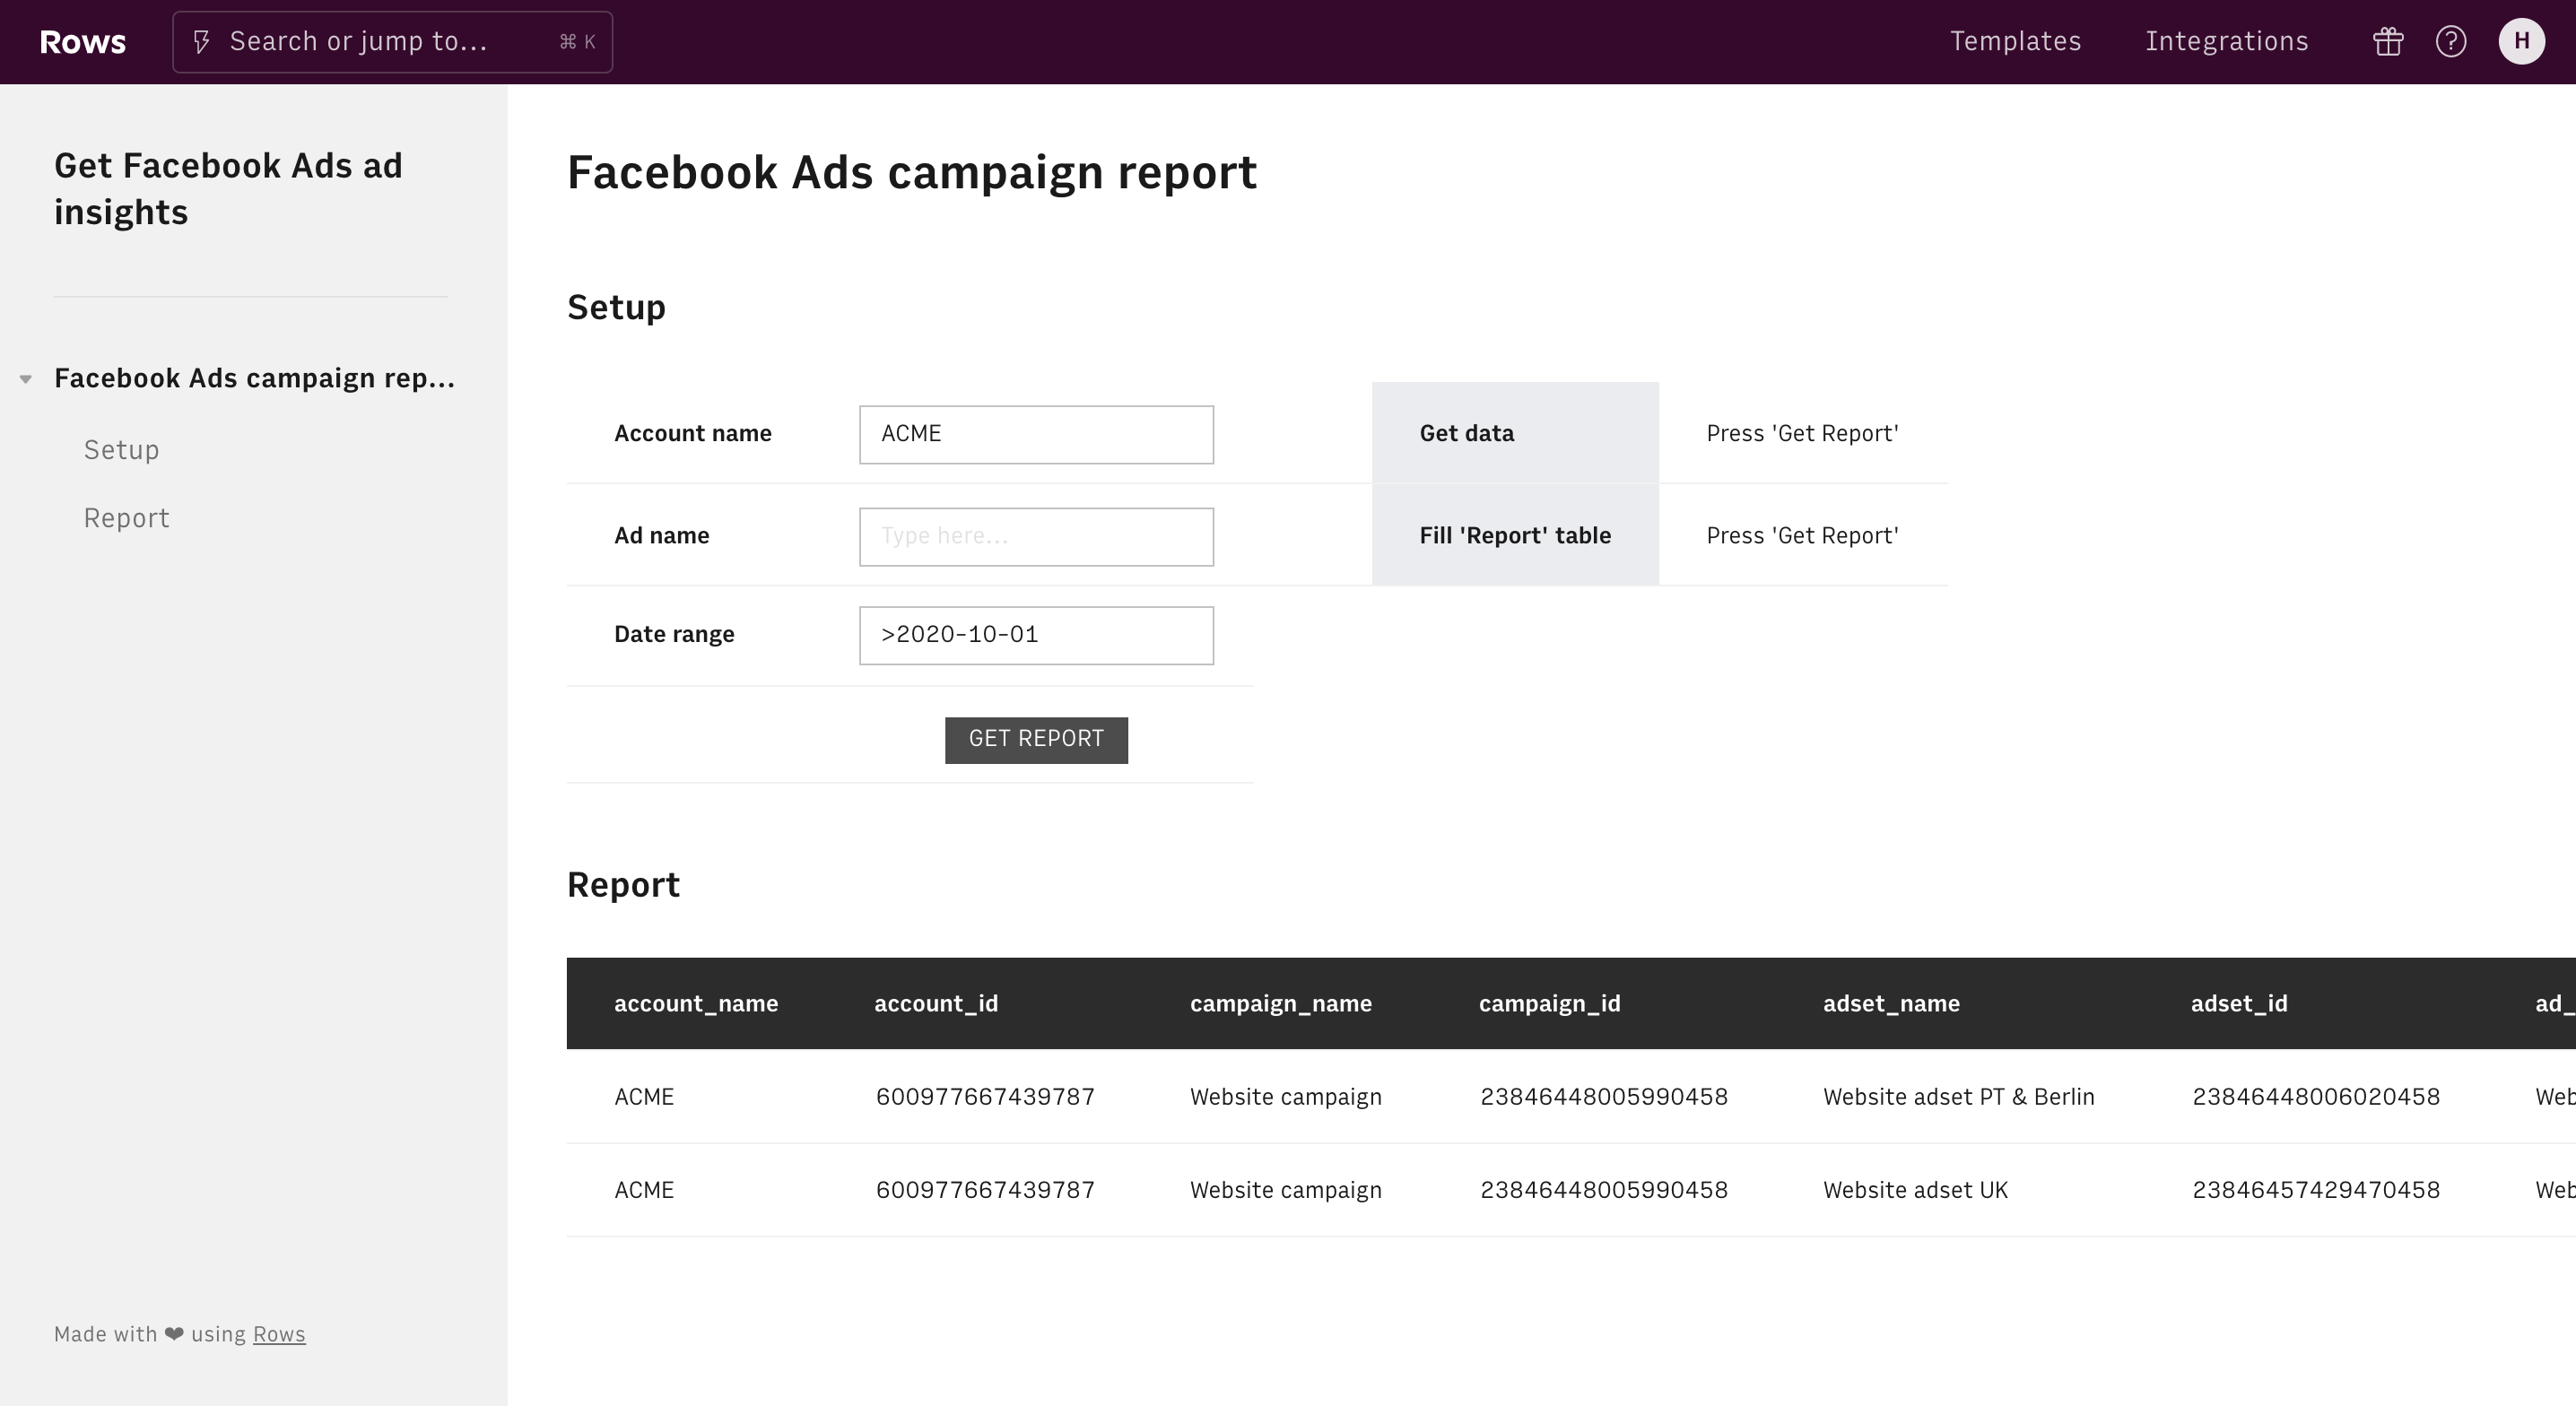The height and width of the screenshot is (1406, 2576).
Task: Go to Report in the sidebar
Action: coord(127,518)
